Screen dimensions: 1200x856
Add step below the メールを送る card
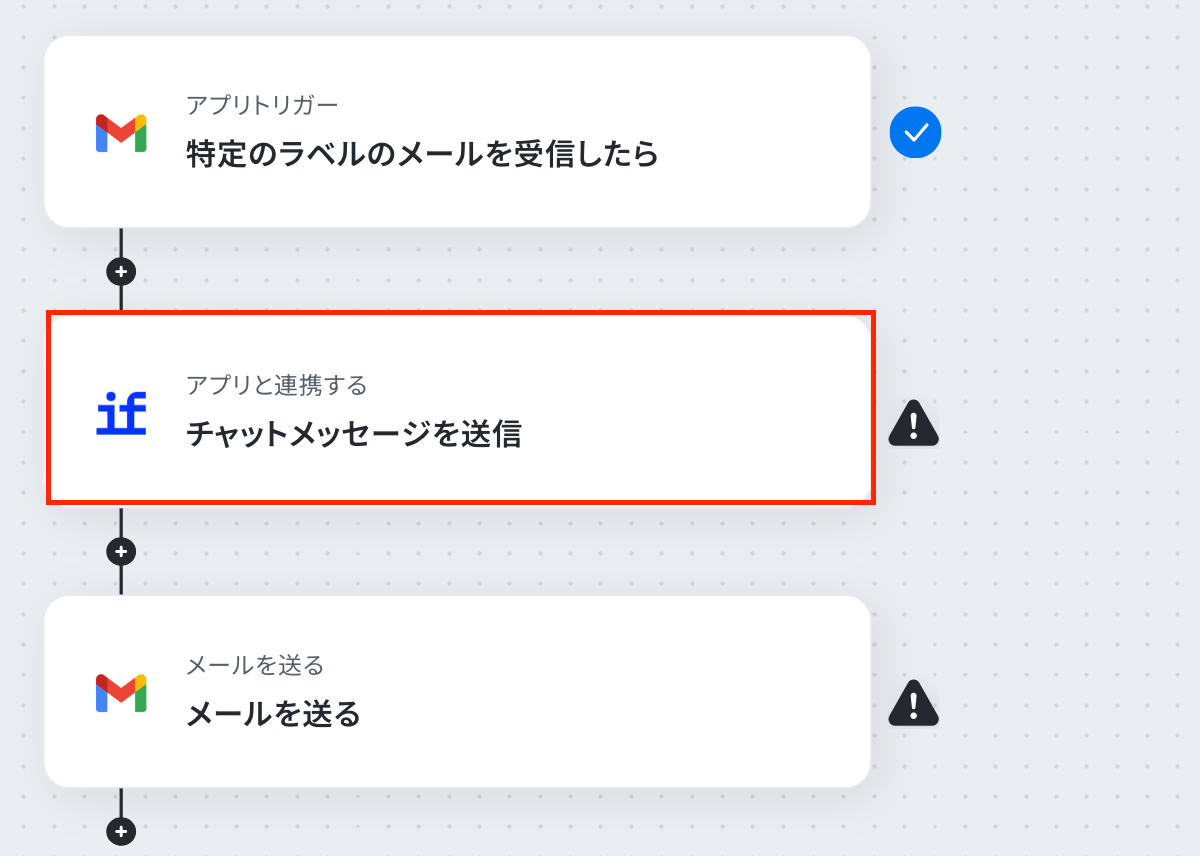click(x=121, y=831)
